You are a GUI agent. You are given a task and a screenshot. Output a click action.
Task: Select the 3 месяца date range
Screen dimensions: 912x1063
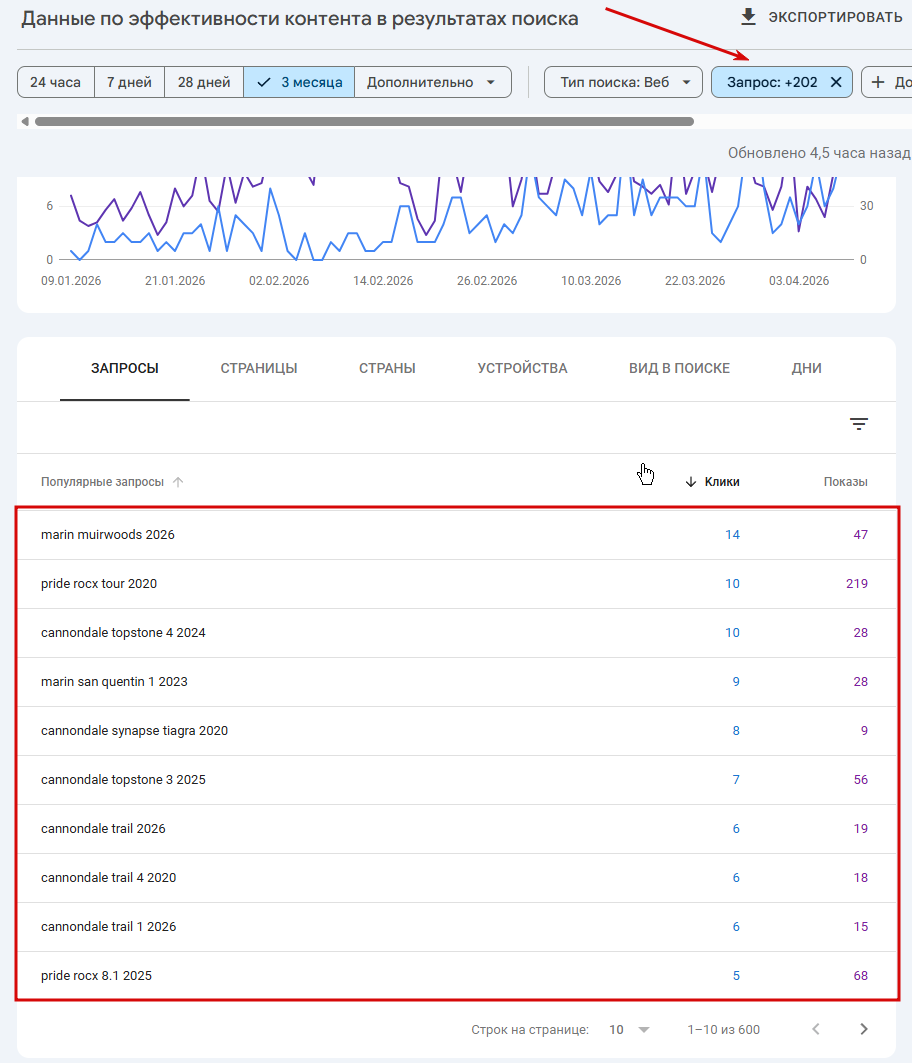pos(299,82)
